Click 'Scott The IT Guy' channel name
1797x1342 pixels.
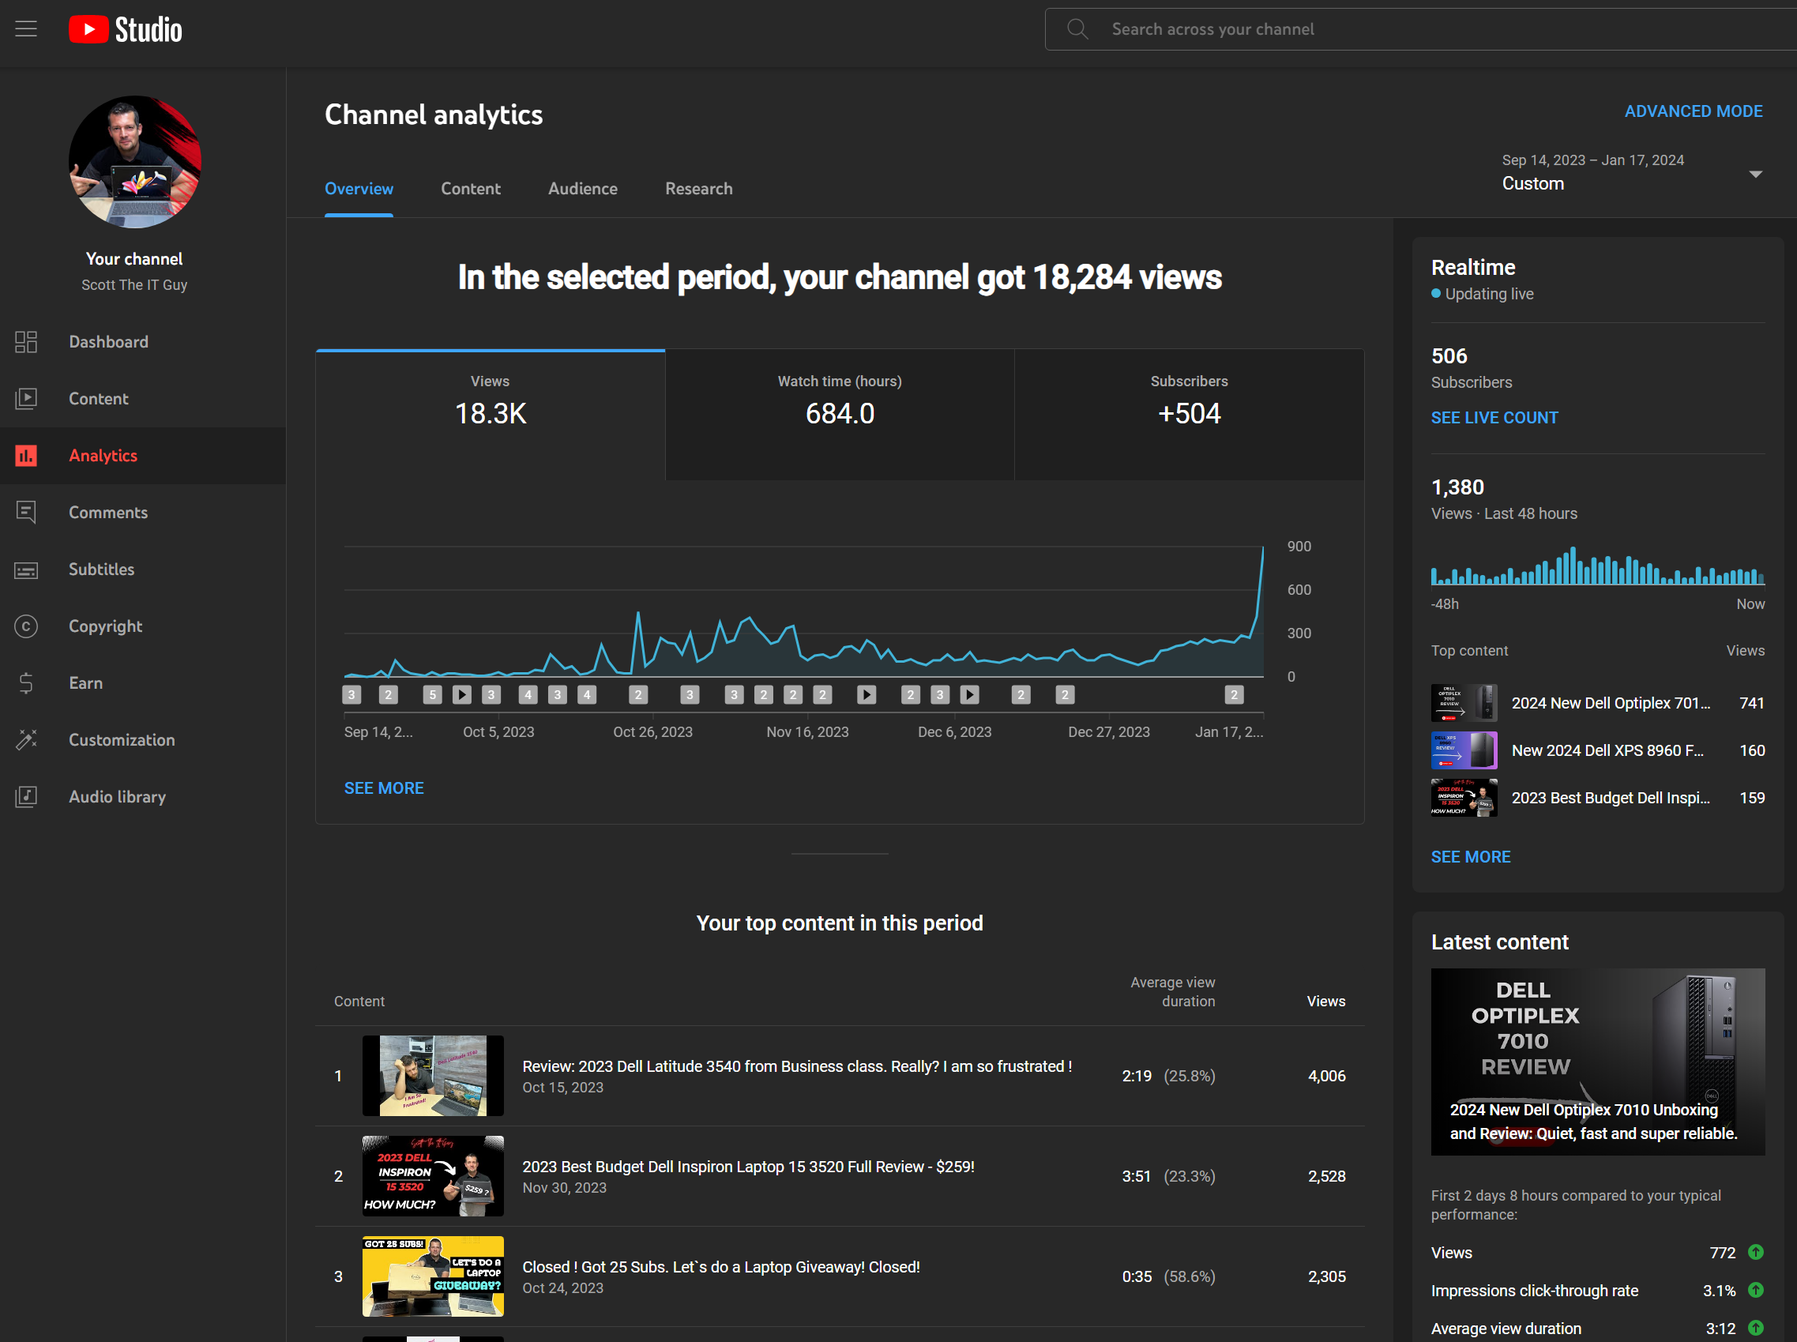[x=134, y=285]
